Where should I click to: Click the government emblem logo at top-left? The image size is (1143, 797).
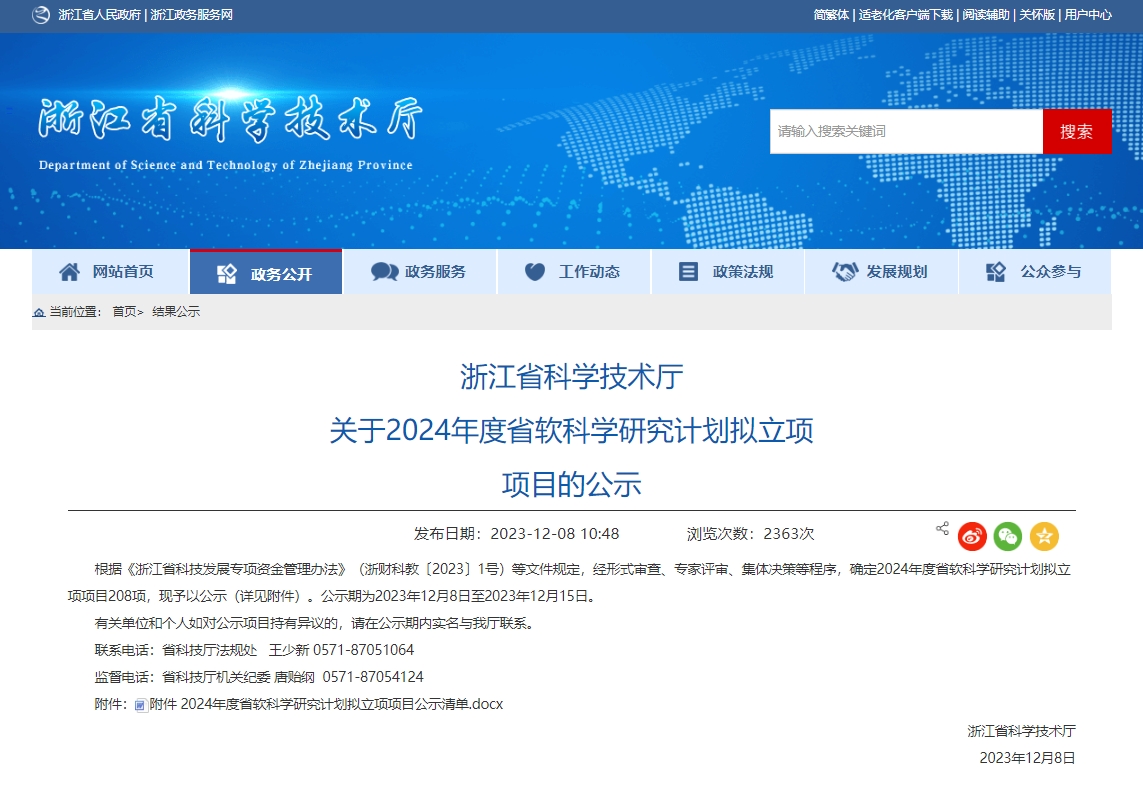tap(40, 15)
